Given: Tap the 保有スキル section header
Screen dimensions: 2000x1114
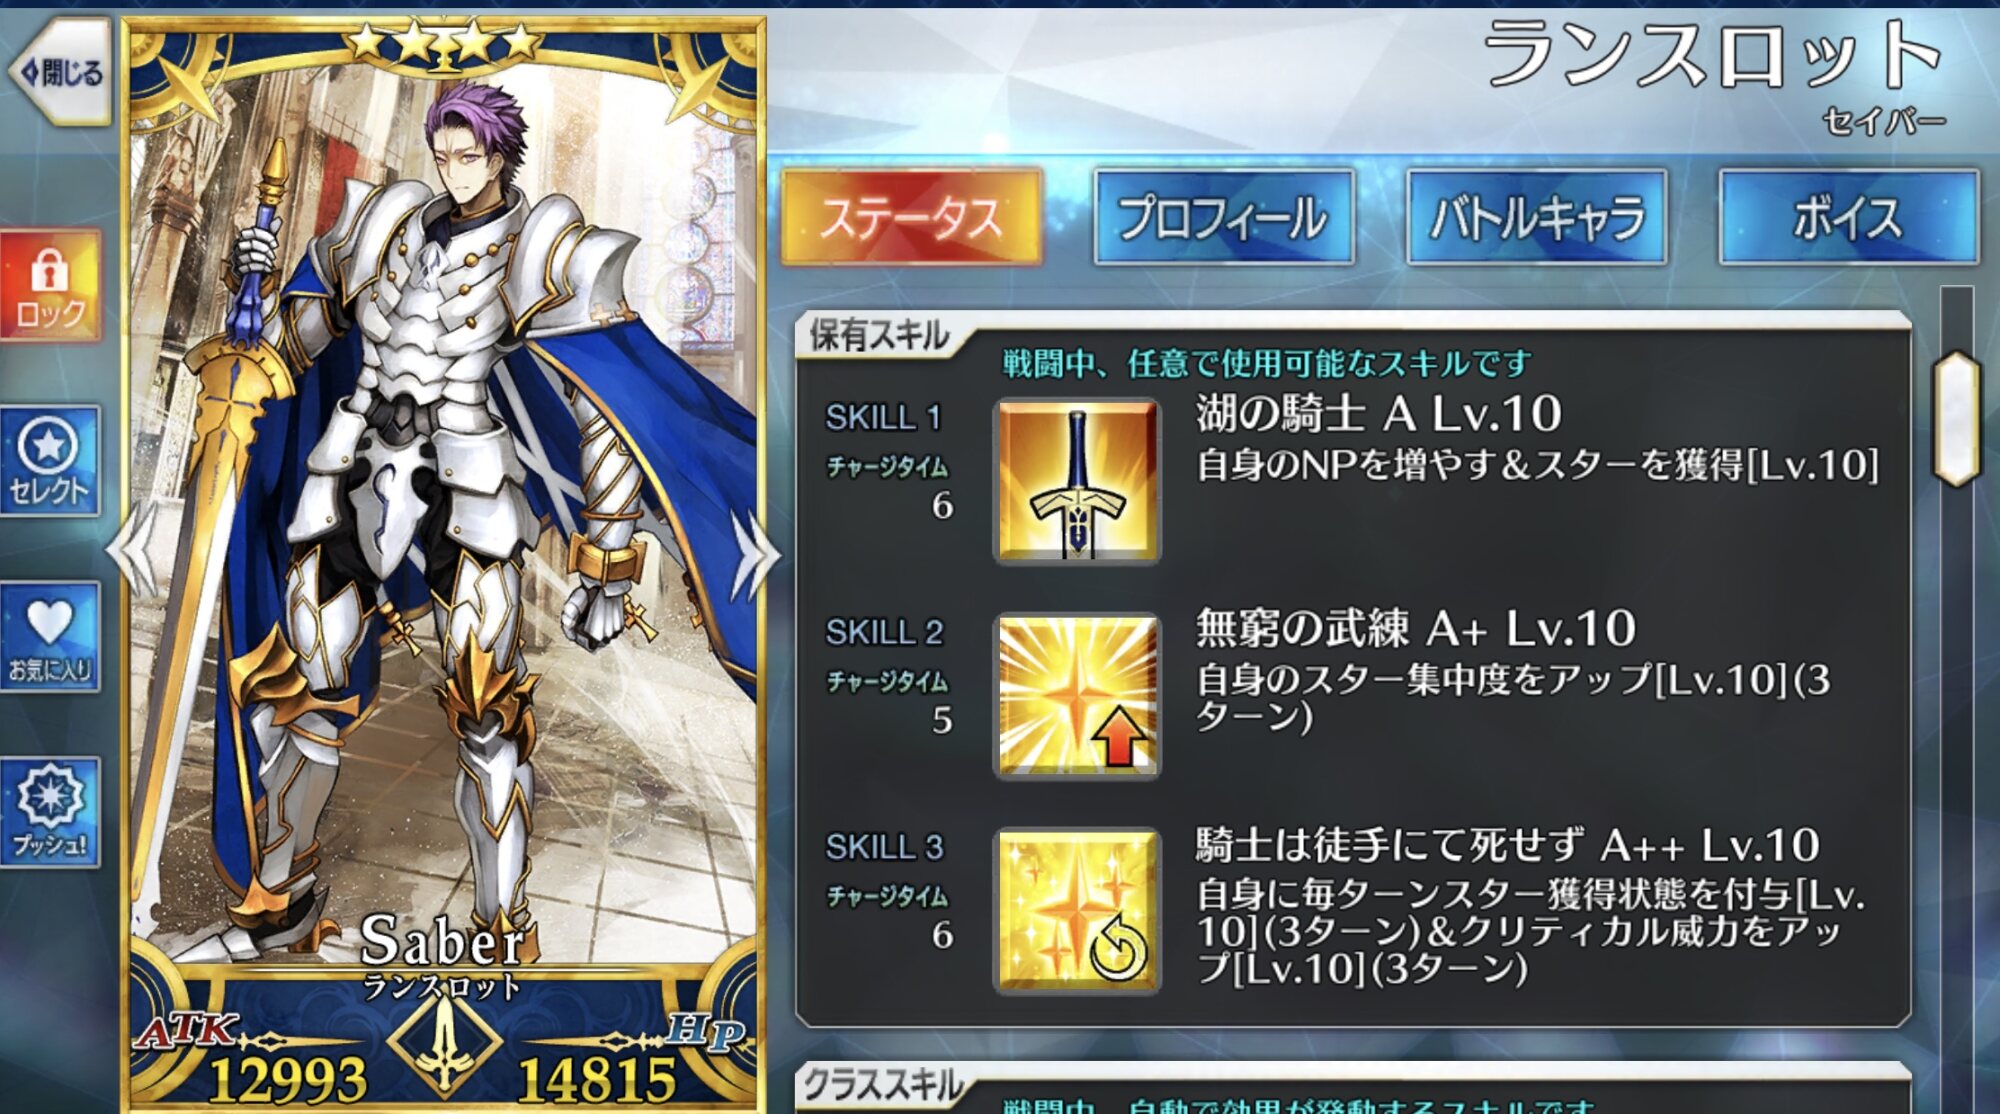Looking at the screenshot, I should (878, 336).
